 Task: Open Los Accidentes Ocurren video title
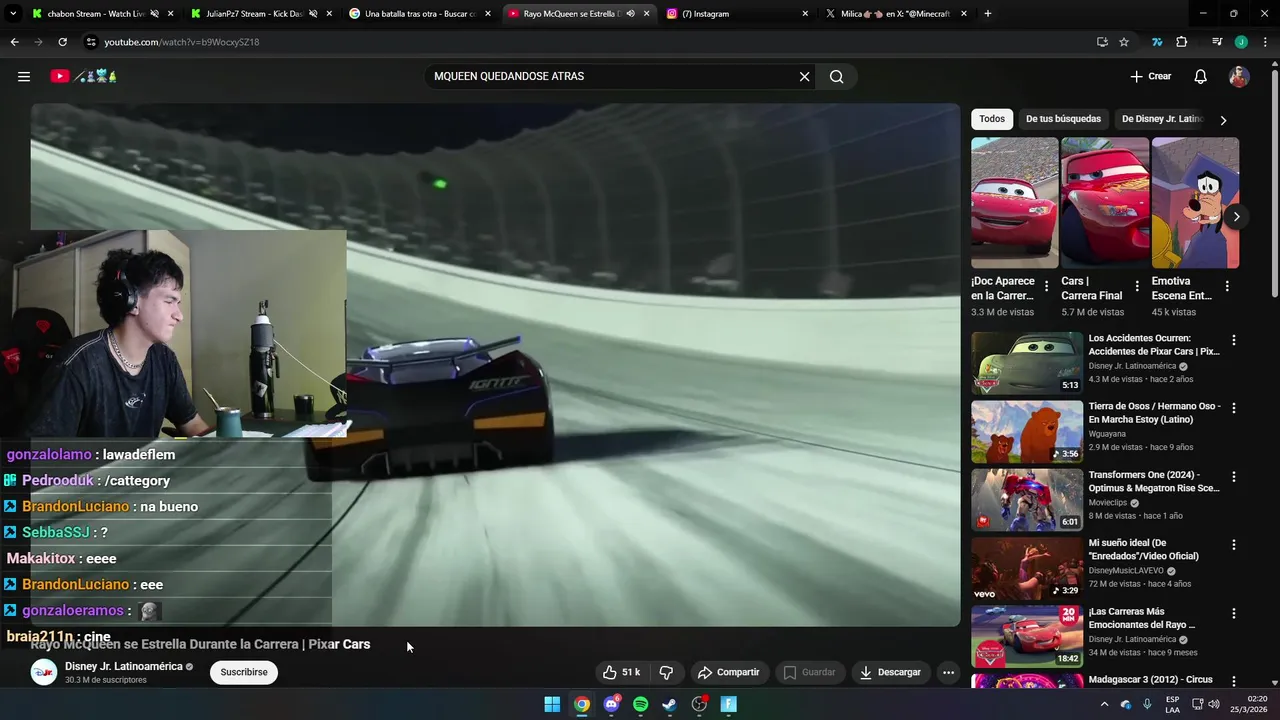coord(1154,345)
